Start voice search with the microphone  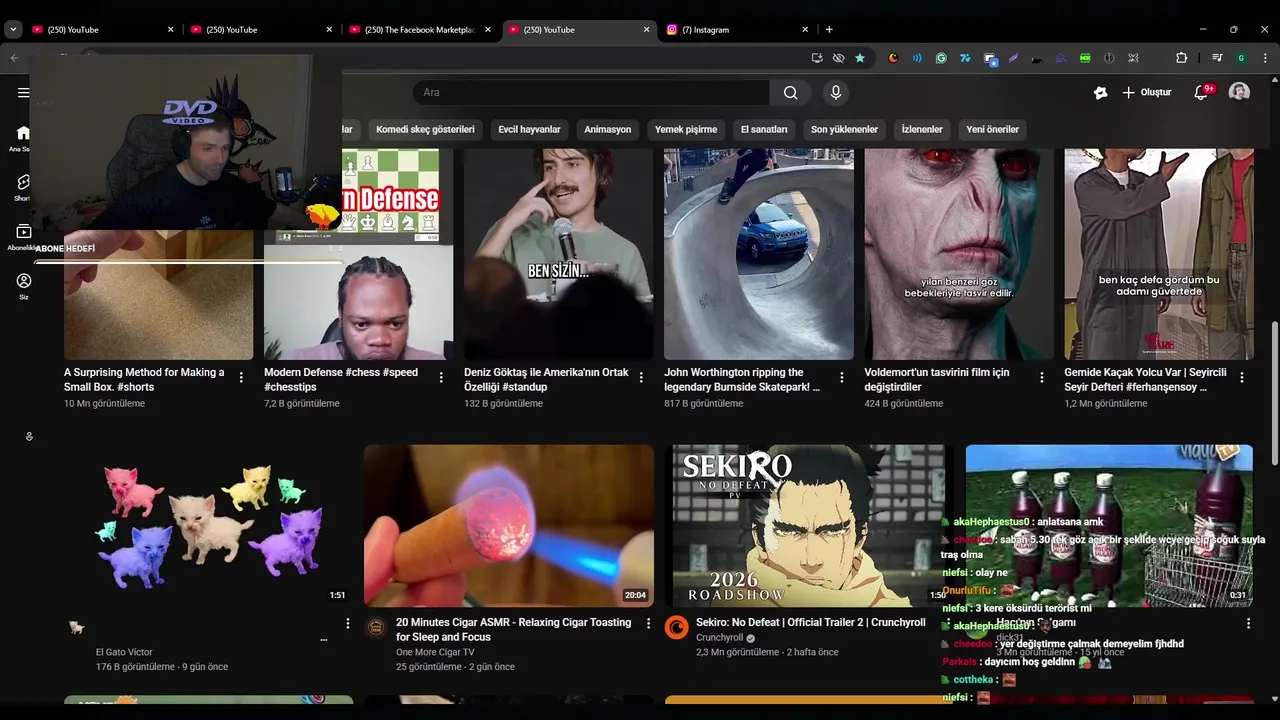click(x=836, y=93)
